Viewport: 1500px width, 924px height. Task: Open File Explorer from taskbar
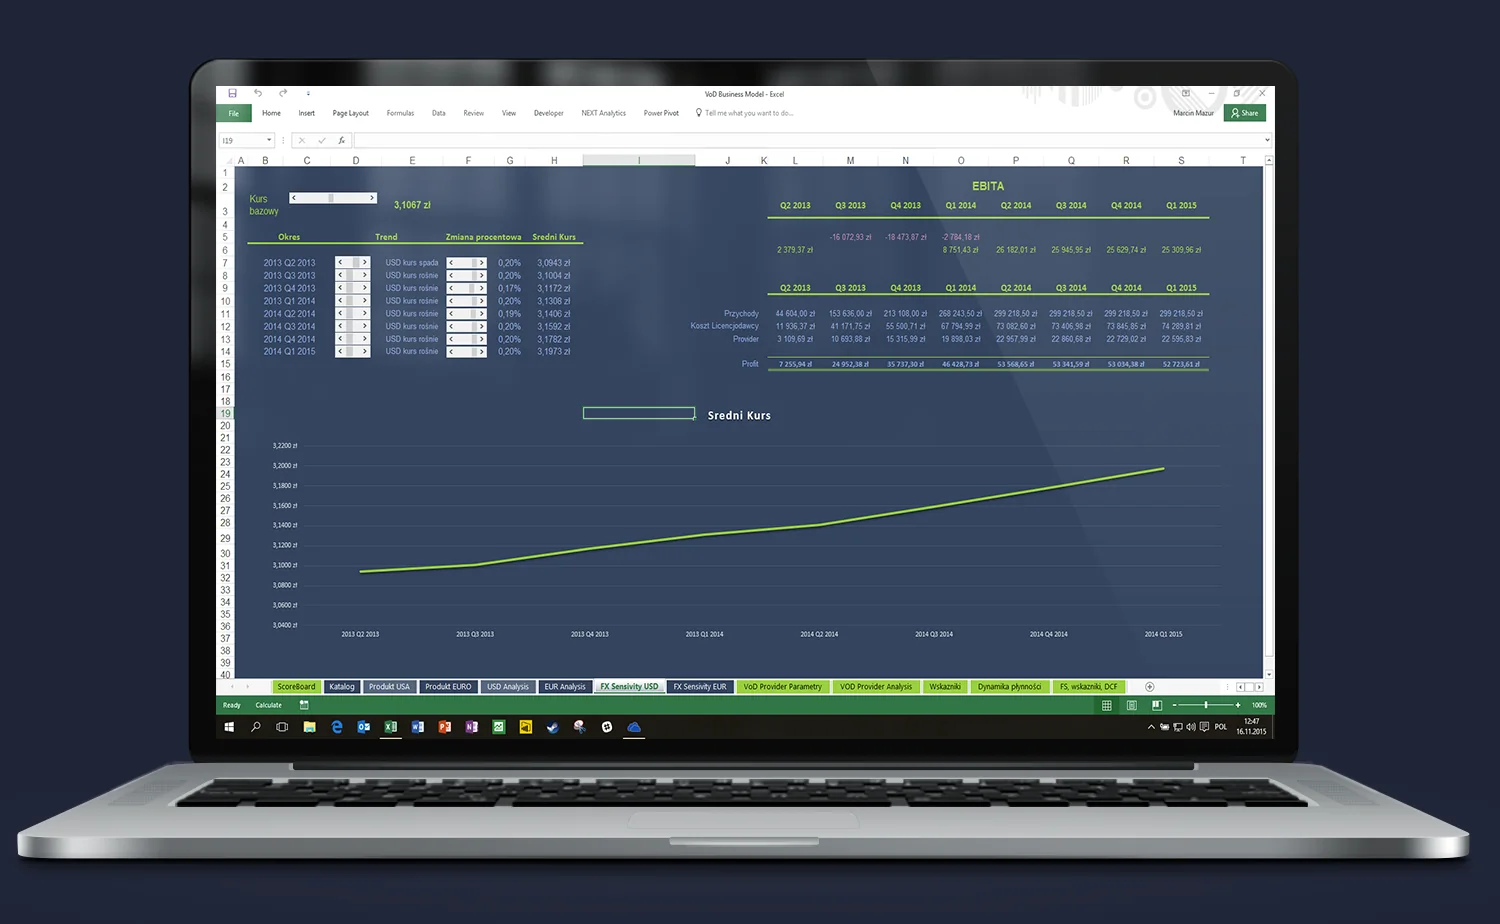[x=310, y=727]
